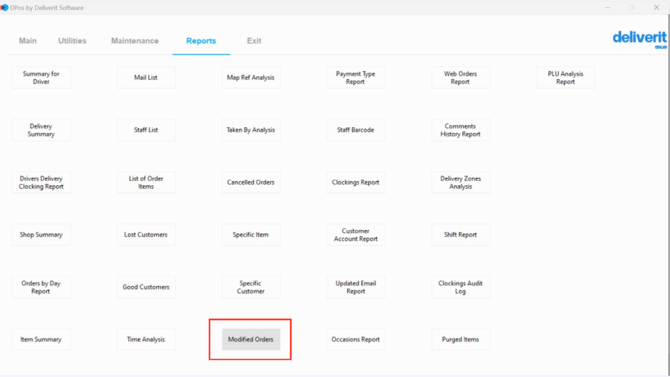Open the Specific Customer report

(x=251, y=287)
